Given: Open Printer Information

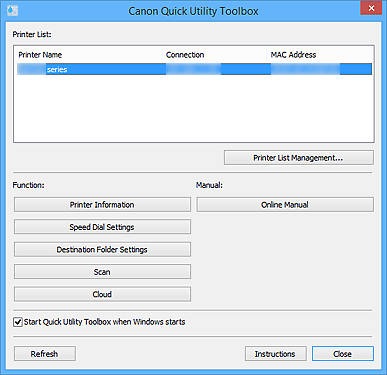Looking at the screenshot, I should pyautogui.click(x=102, y=205).
